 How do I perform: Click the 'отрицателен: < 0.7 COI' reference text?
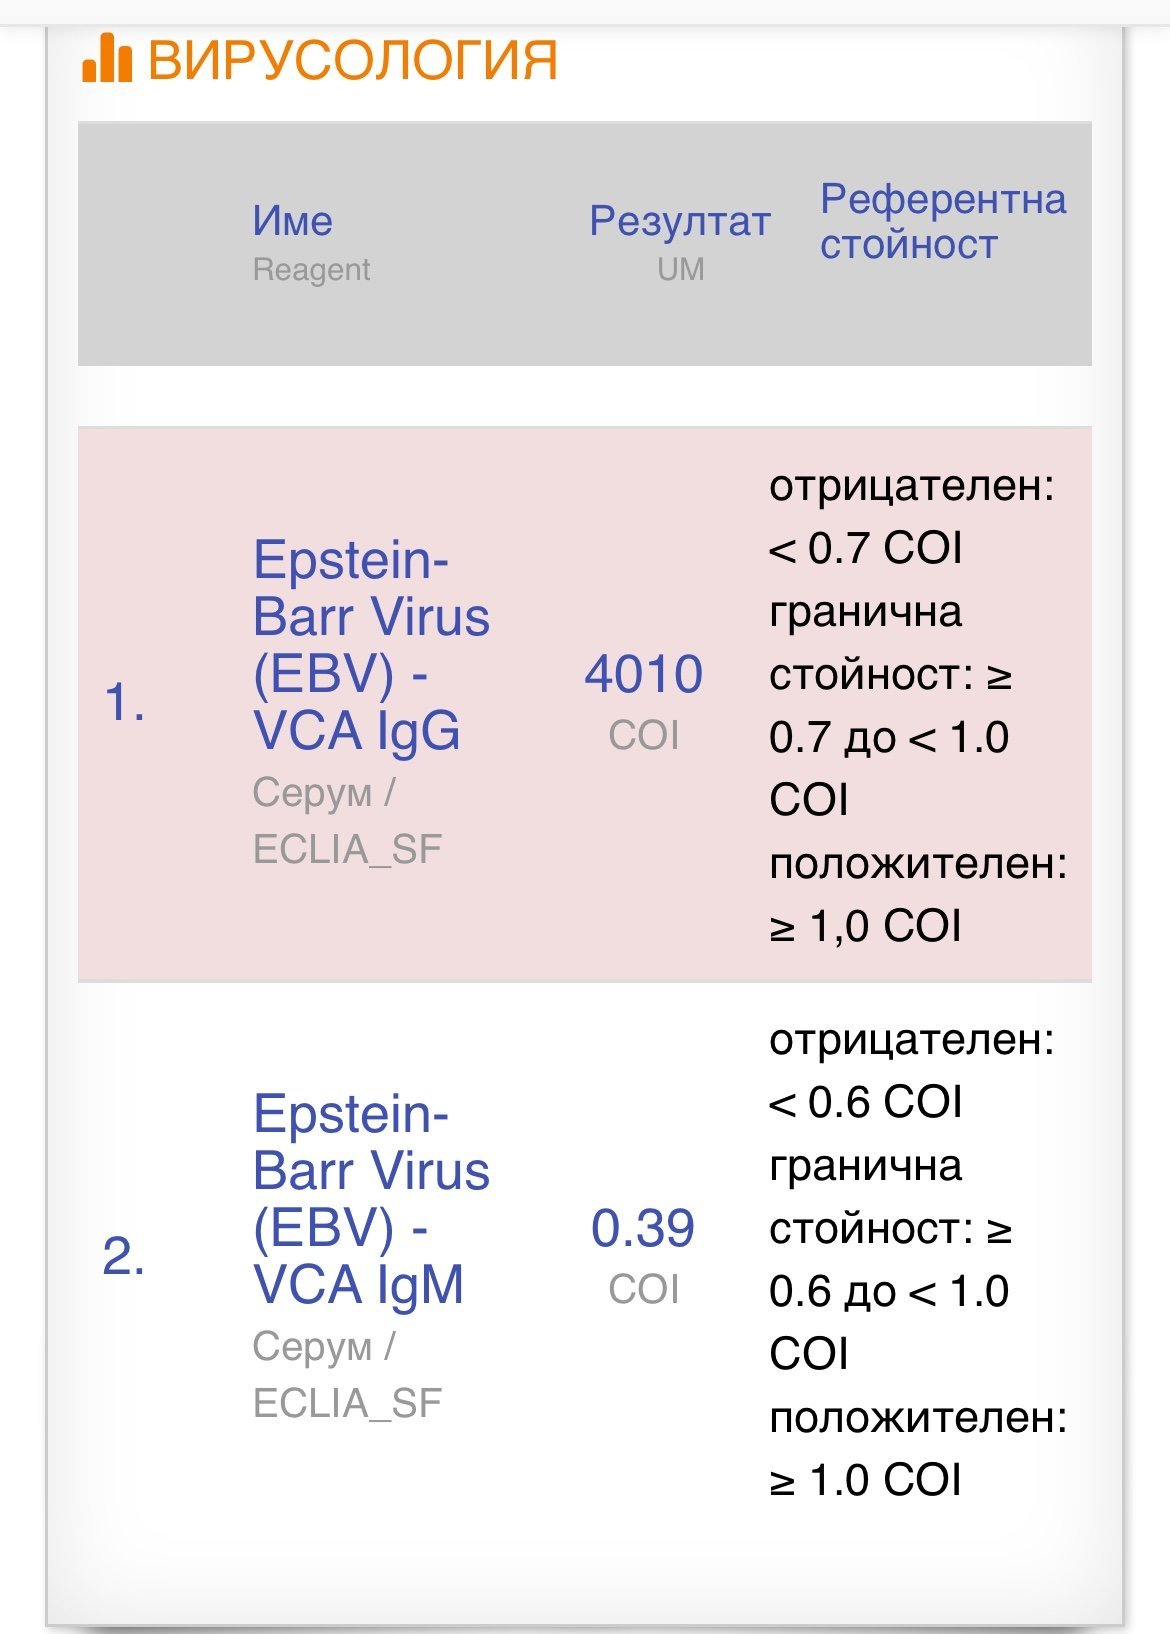pos(911,517)
